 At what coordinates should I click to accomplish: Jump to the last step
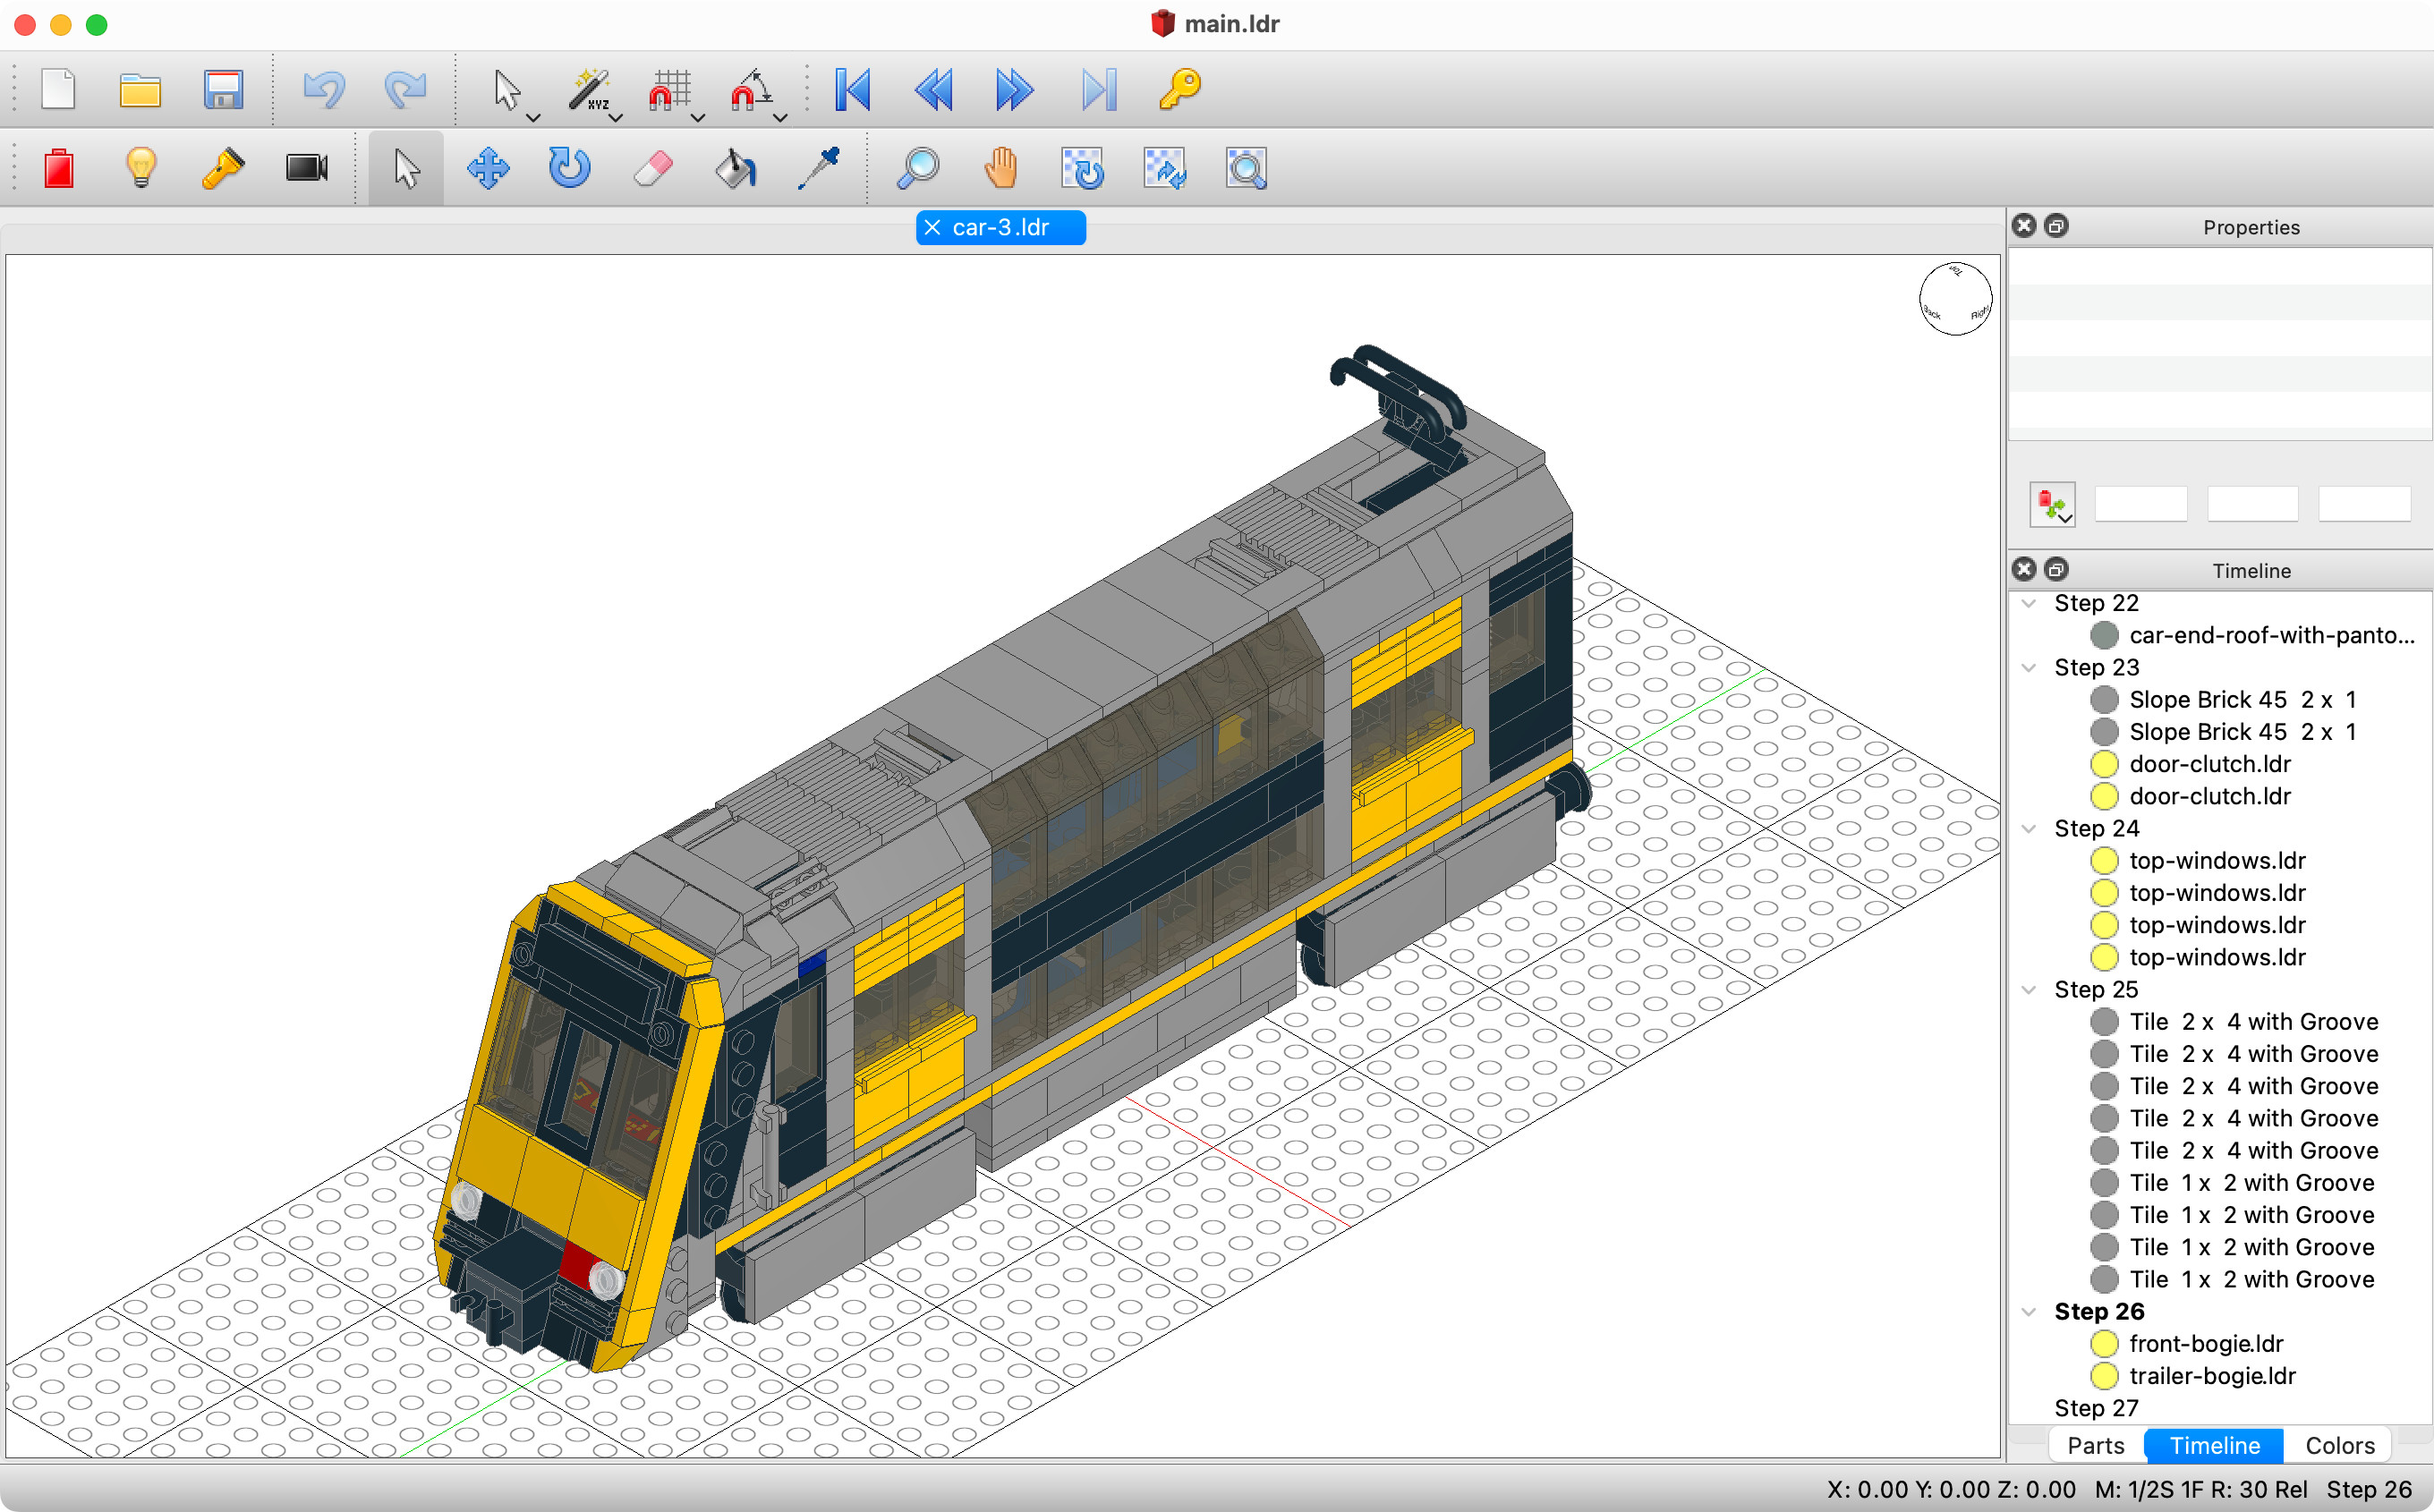pyautogui.click(x=1100, y=89)
